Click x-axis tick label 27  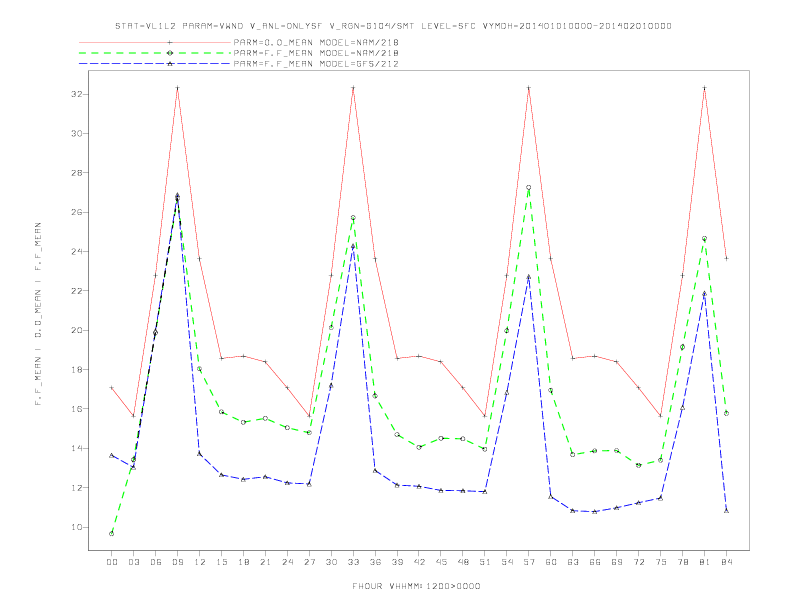click(x=309, y=562)
